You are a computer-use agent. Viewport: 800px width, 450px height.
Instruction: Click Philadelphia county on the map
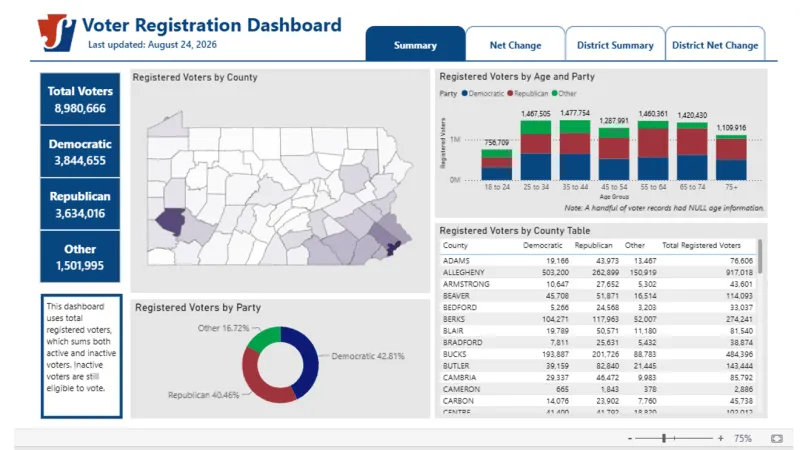pos(393,248)
